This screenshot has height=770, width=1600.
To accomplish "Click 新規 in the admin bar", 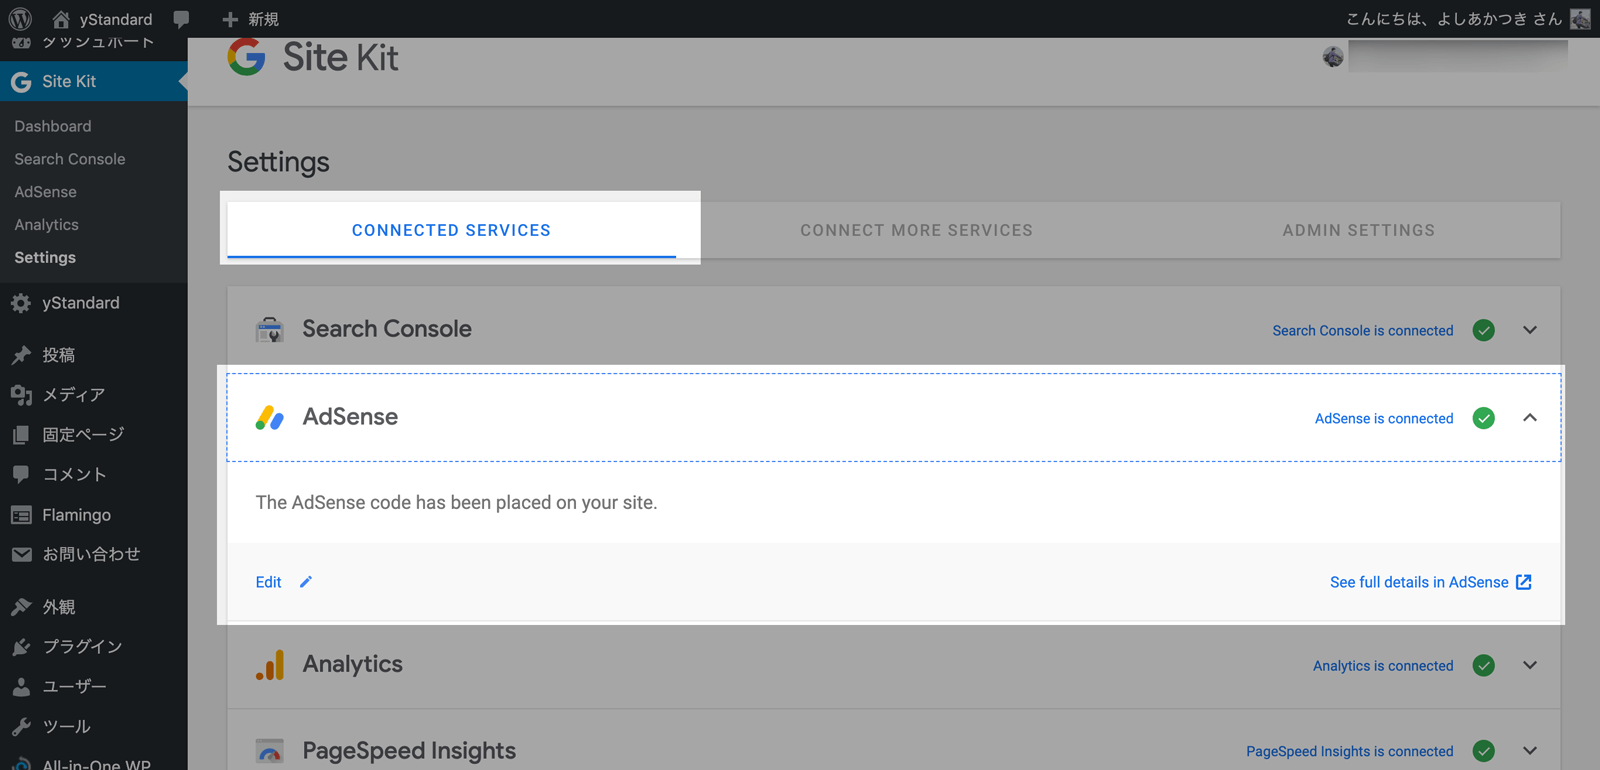I will point(263,19).
